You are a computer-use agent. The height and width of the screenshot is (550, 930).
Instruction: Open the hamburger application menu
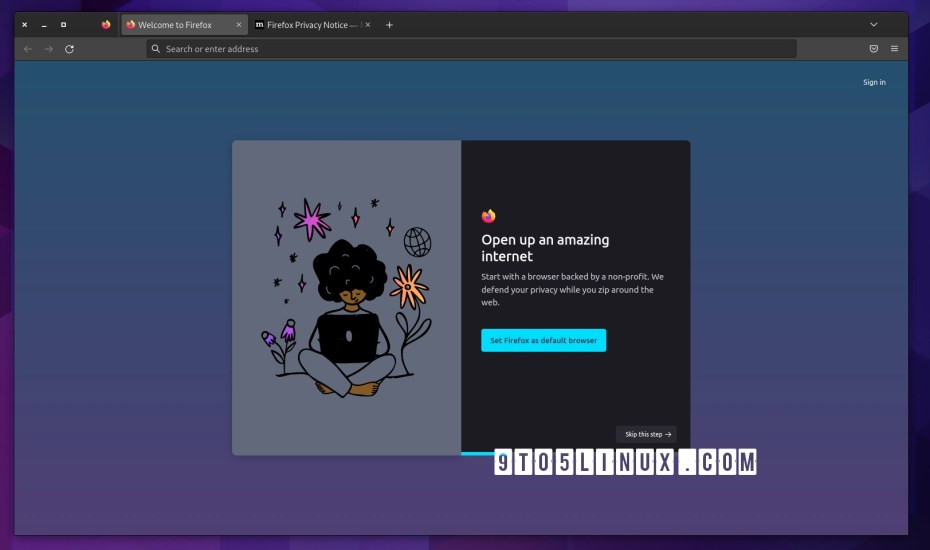coord(894,49)
